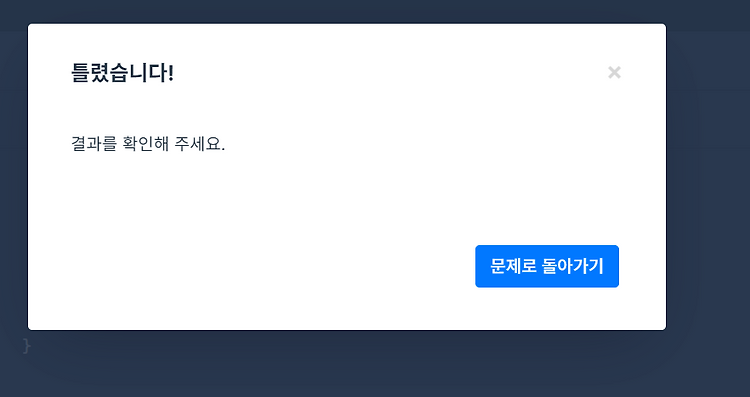Click the 결과를 확인해 주세요. message text

tap(148, 143)
